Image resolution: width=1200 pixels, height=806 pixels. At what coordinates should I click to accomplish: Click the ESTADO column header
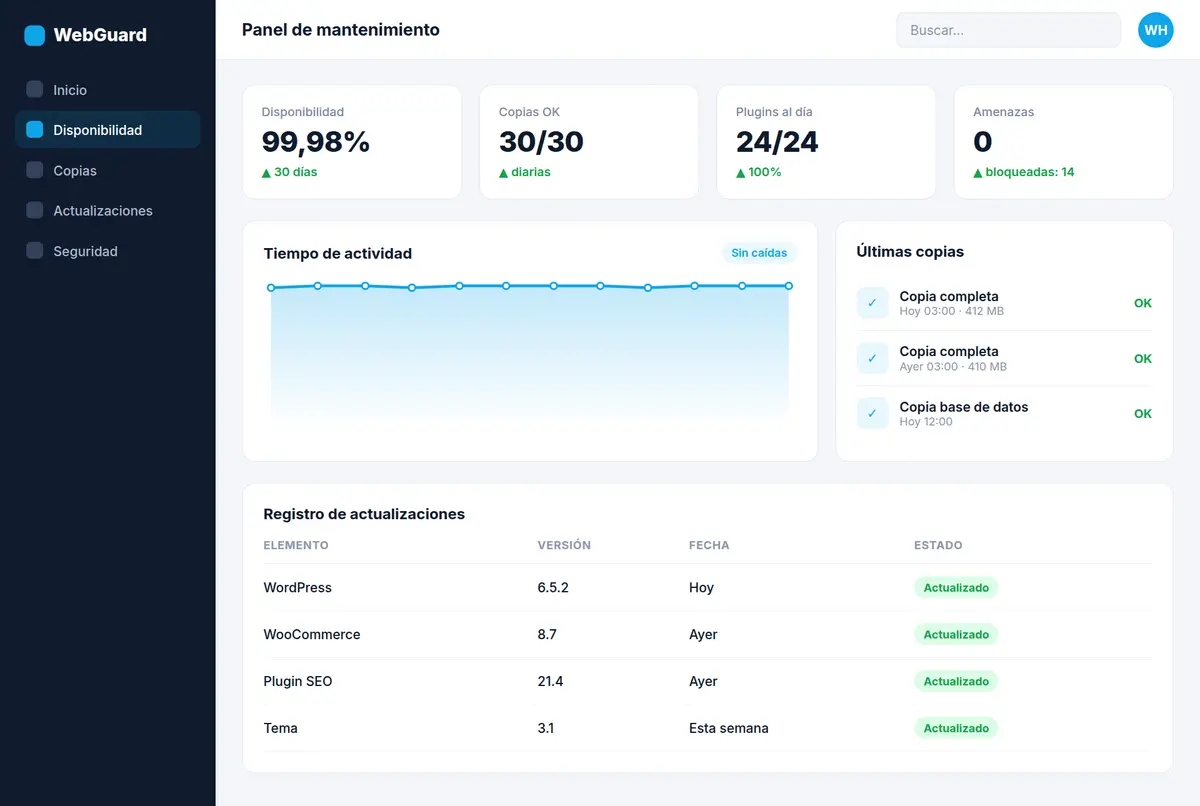pos(938,545)
